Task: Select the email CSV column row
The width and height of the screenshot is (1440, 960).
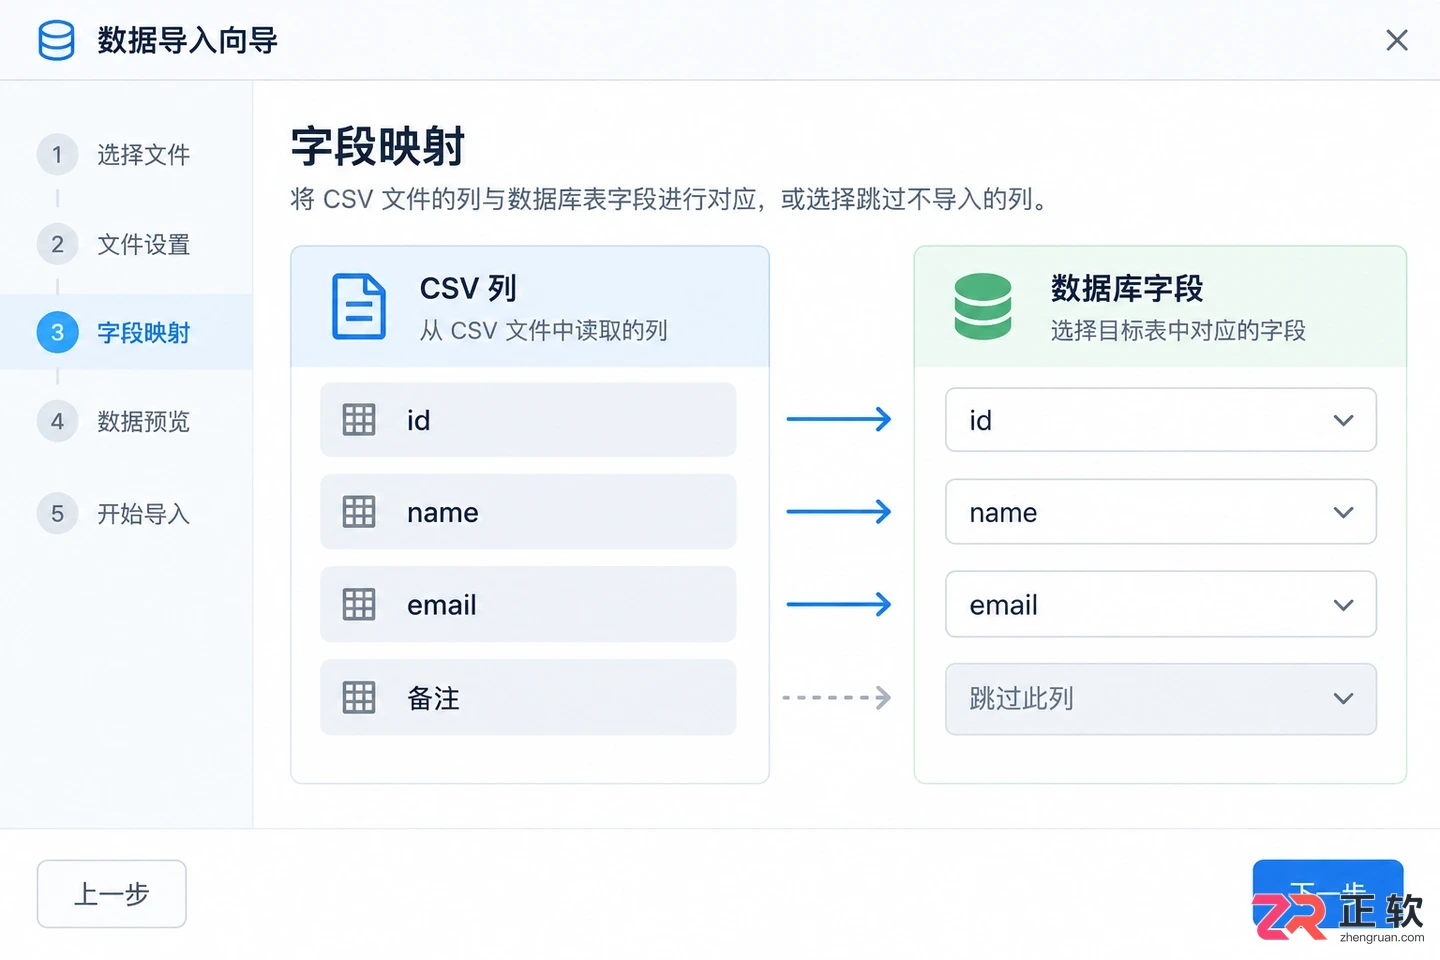Action: coord(528,604)
